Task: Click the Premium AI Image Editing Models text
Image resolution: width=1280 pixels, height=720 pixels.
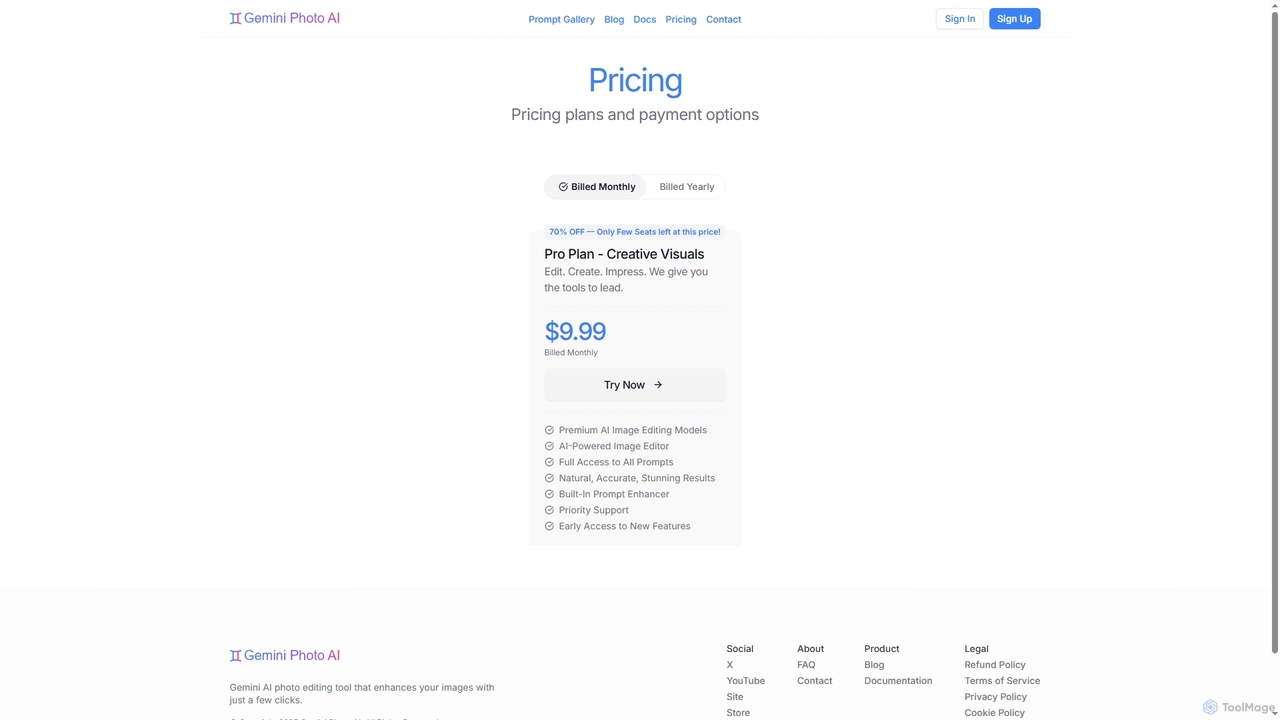Action: click(633, 430)
